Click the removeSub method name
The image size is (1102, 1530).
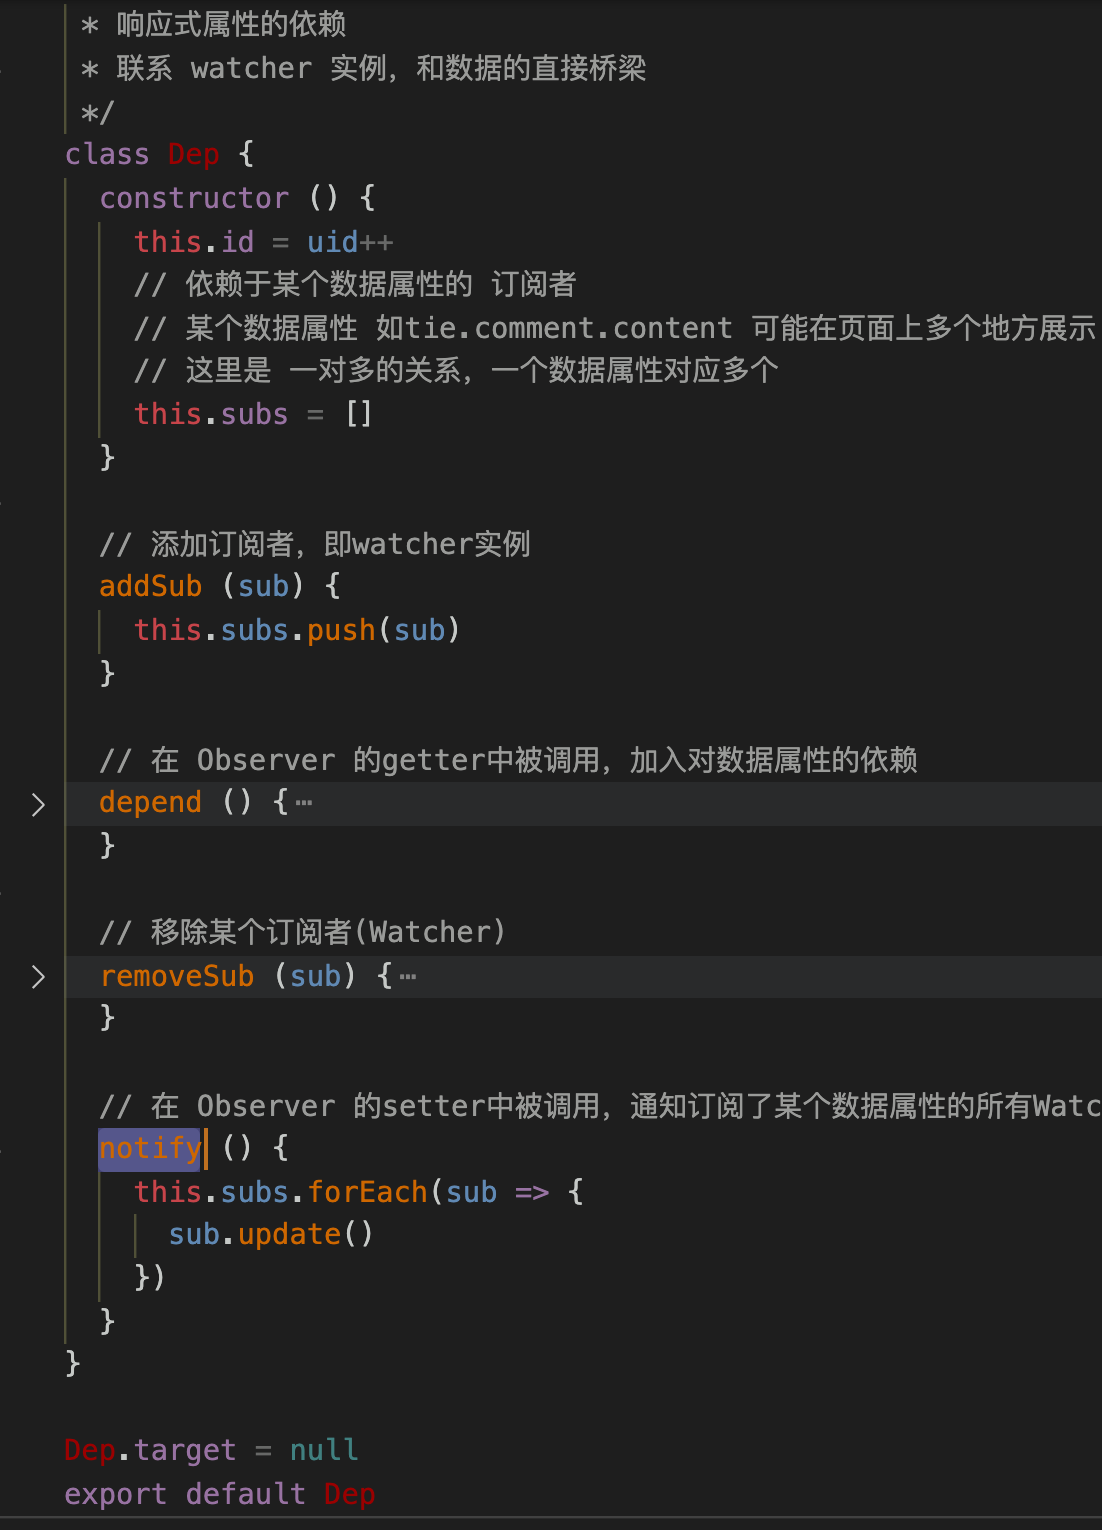point(177,976)
